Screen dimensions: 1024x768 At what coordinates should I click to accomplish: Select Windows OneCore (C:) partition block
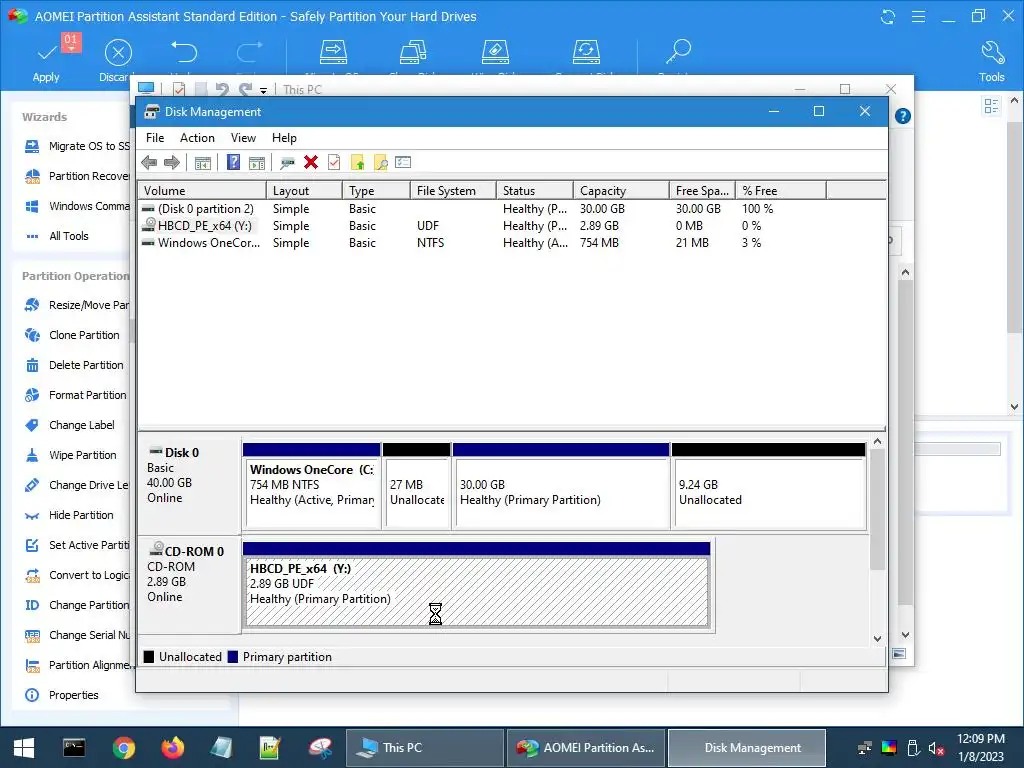pos(312,486)
